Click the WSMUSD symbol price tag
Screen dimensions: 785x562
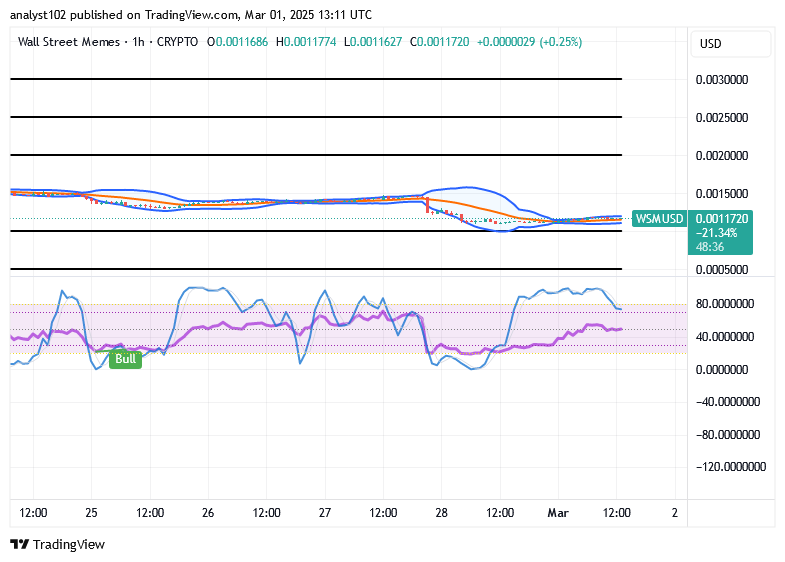(659, 219)
